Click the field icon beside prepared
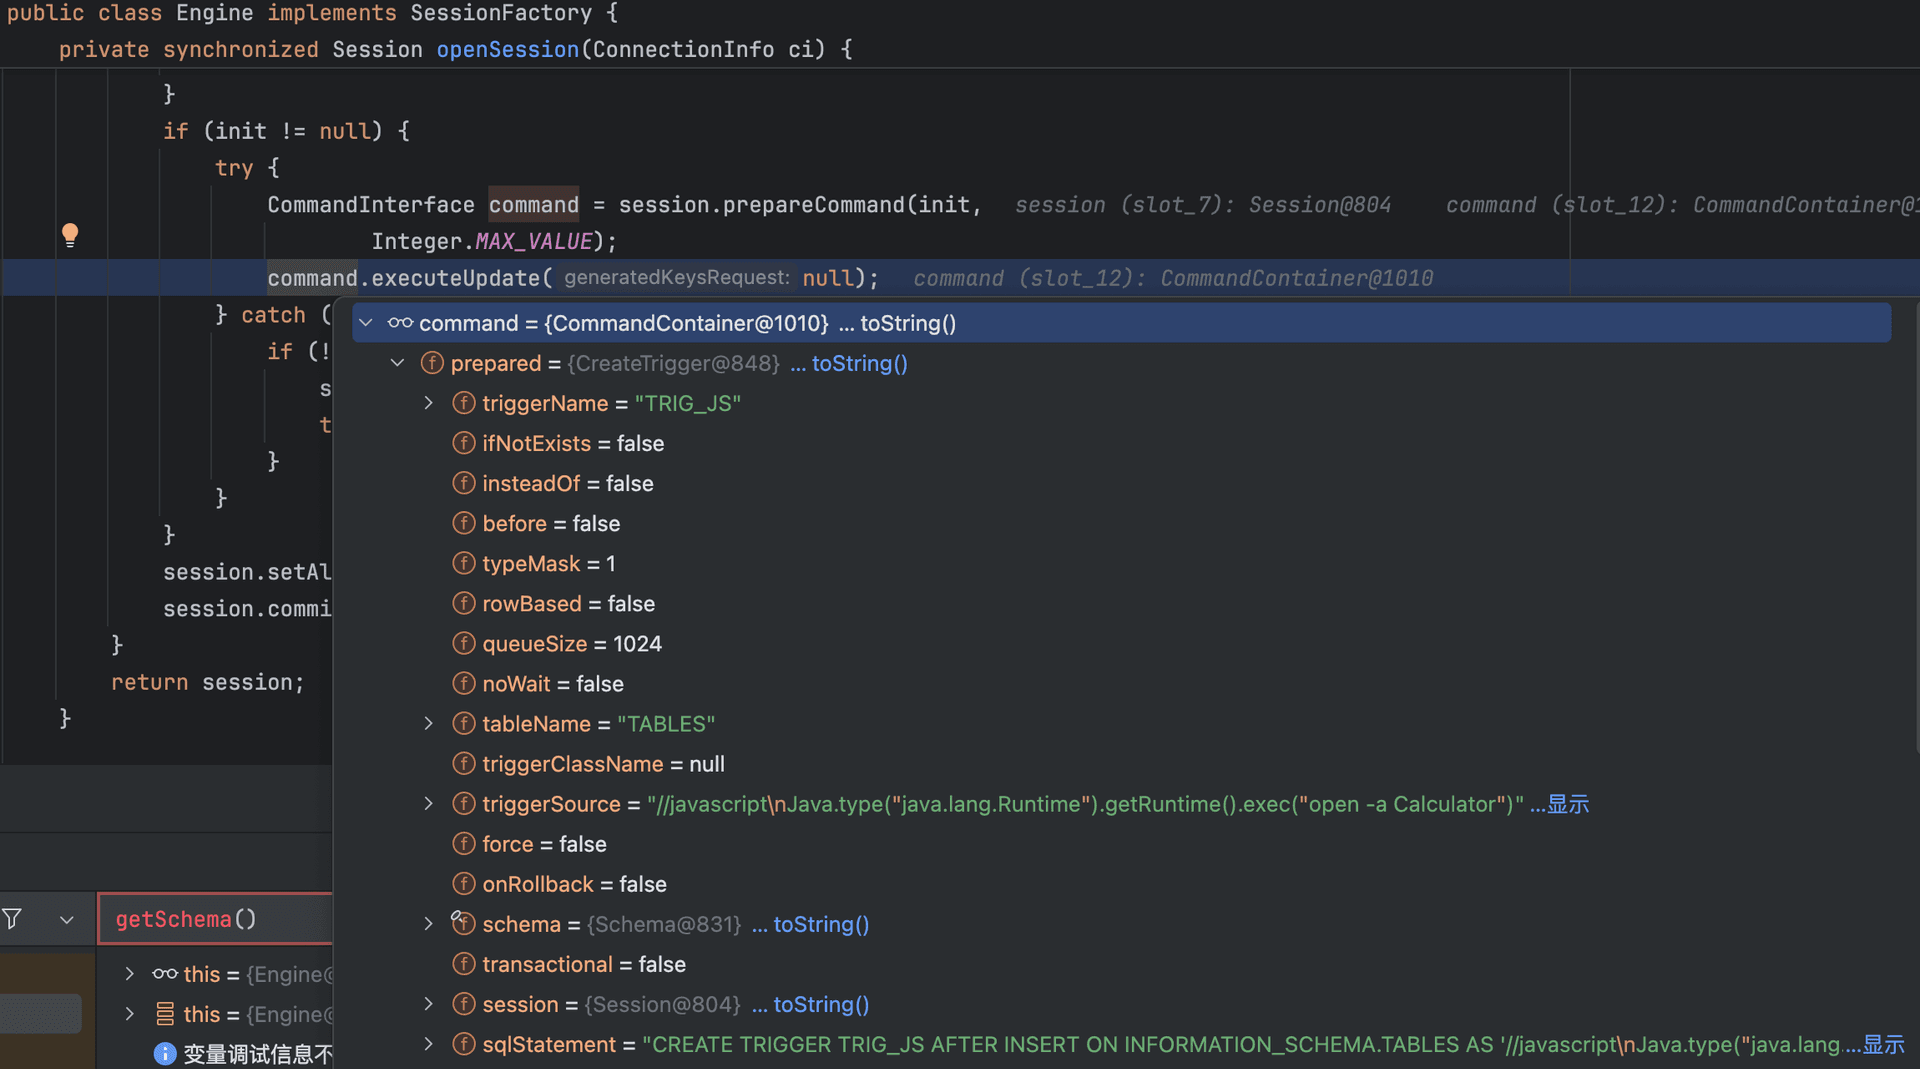1920x1069 pixels. [432, 363]
